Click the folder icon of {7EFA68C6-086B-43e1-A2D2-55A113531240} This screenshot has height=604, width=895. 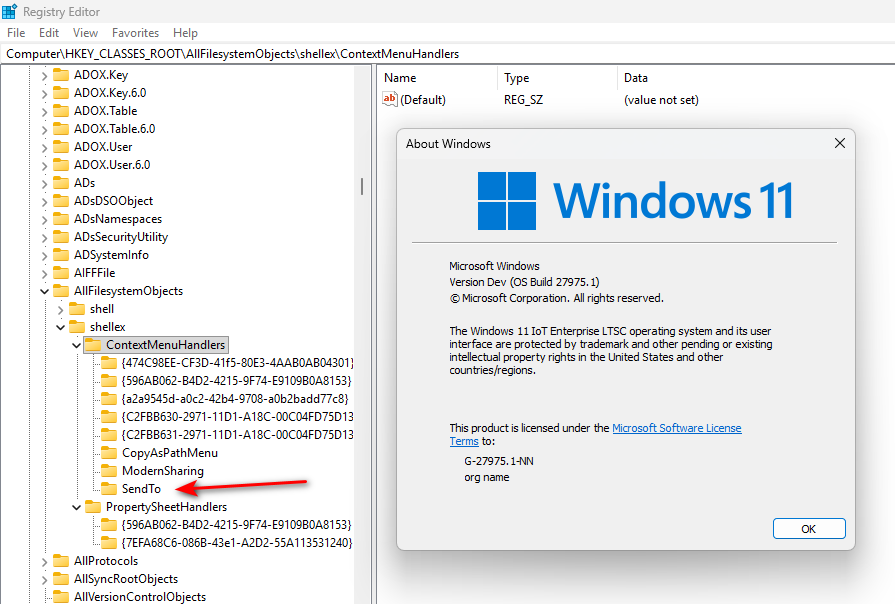pyautogui.click(x=109, y=542)
